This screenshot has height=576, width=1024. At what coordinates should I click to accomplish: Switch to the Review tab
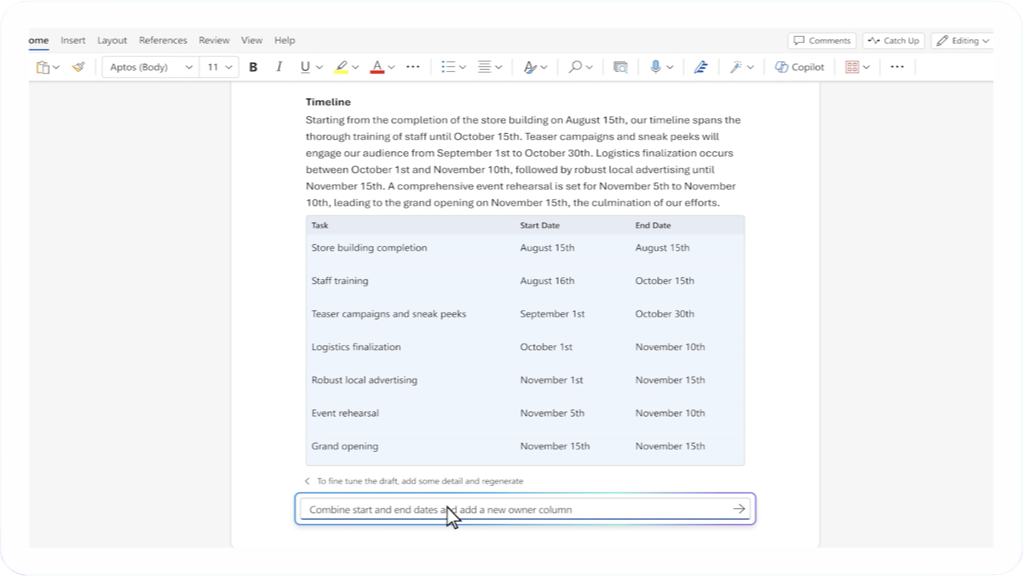point(214,40)
